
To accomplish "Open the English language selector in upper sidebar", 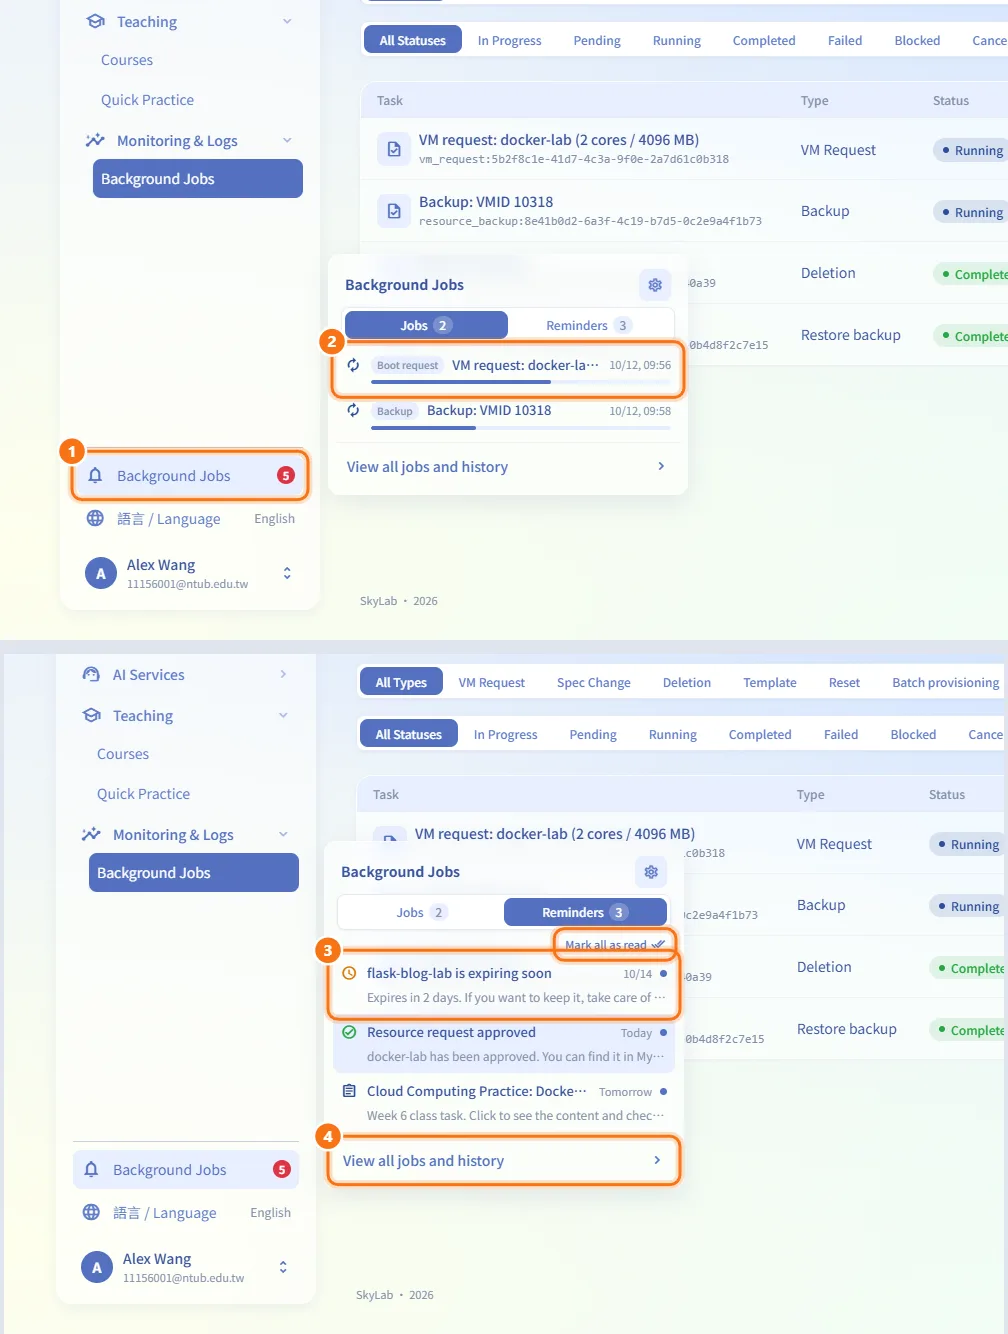I will 274,518.
